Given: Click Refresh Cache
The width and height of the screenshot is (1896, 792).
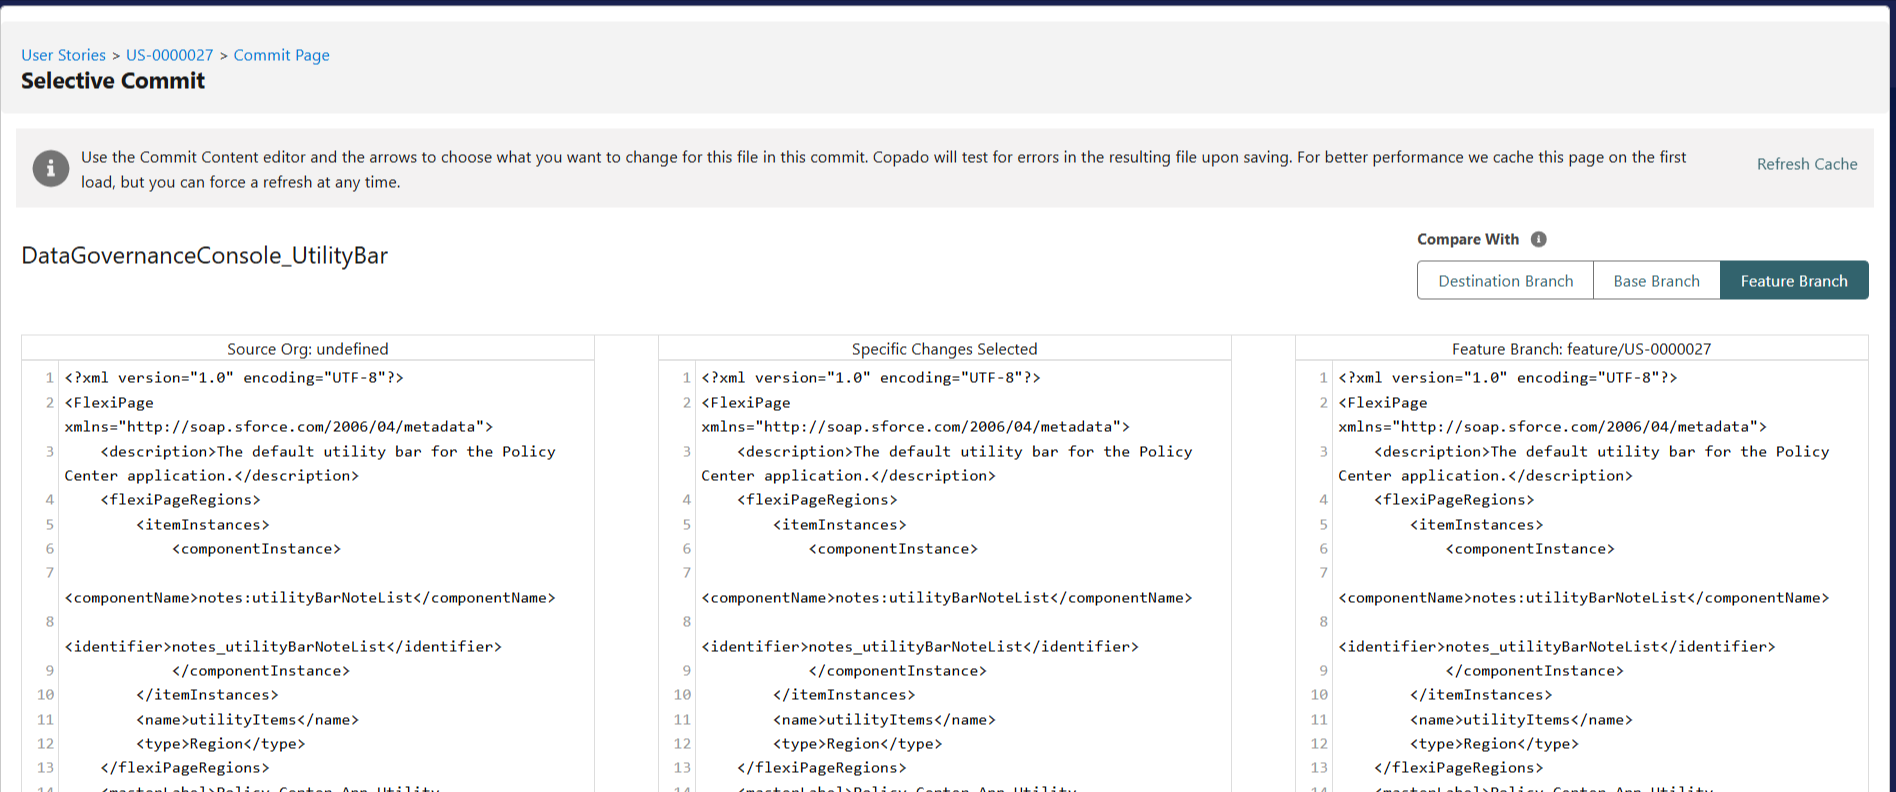Looking at the screenshot, I should pos(1807,164).
